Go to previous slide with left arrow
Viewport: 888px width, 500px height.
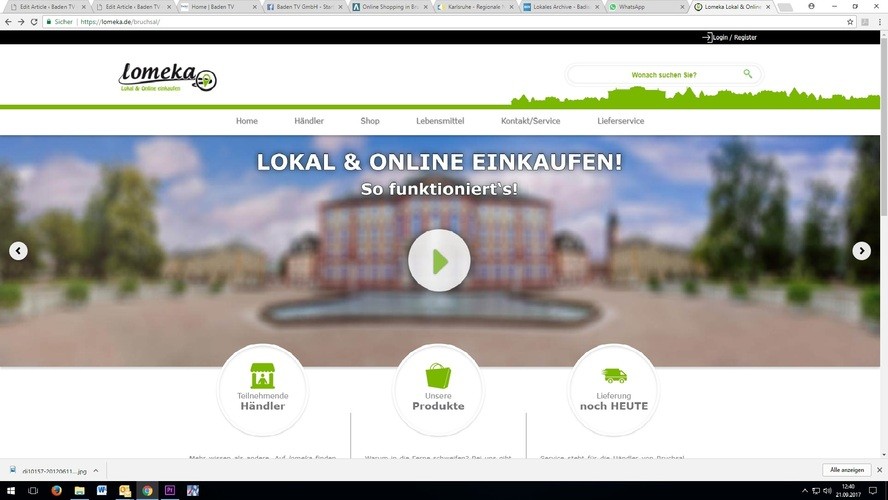(x=18, y=251)
